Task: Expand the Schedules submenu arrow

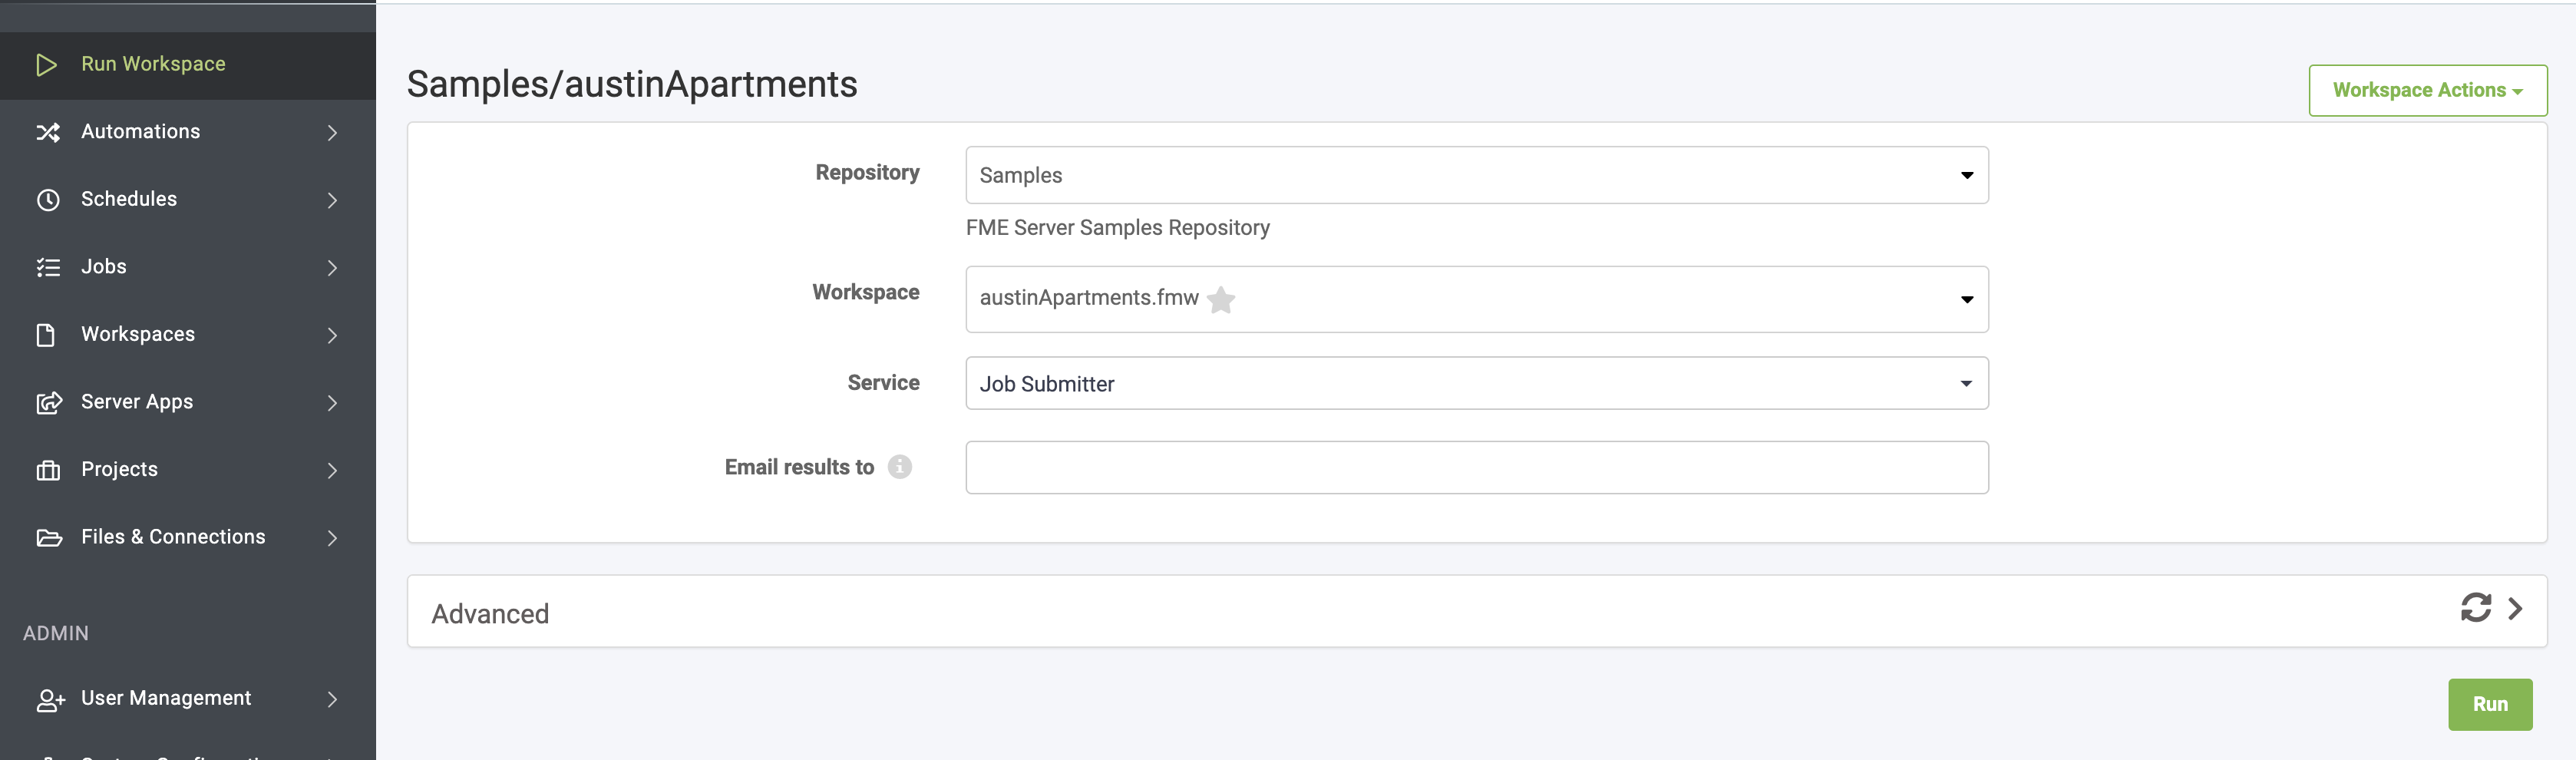Action: (332, 200)
